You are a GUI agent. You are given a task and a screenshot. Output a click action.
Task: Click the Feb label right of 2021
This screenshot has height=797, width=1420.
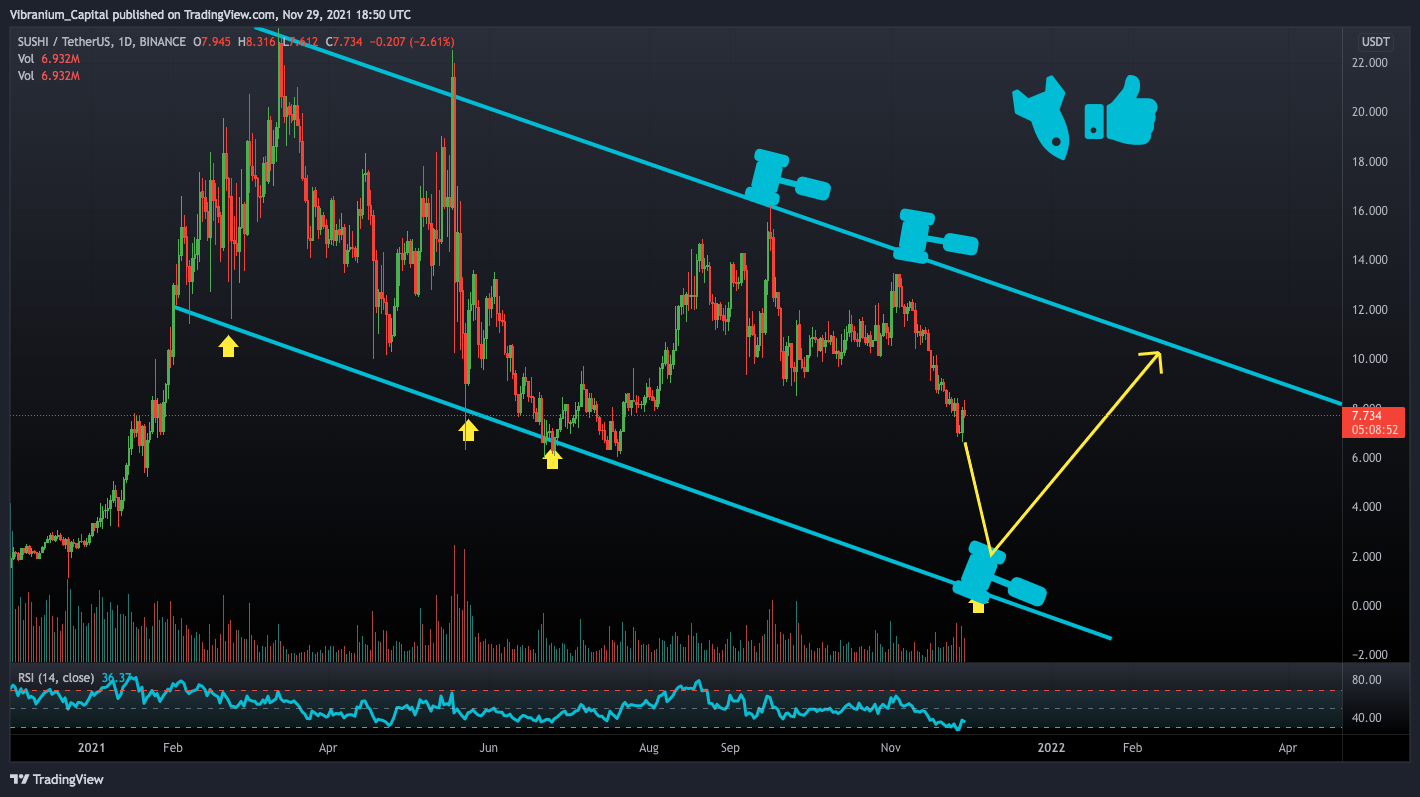click(172, 747)
